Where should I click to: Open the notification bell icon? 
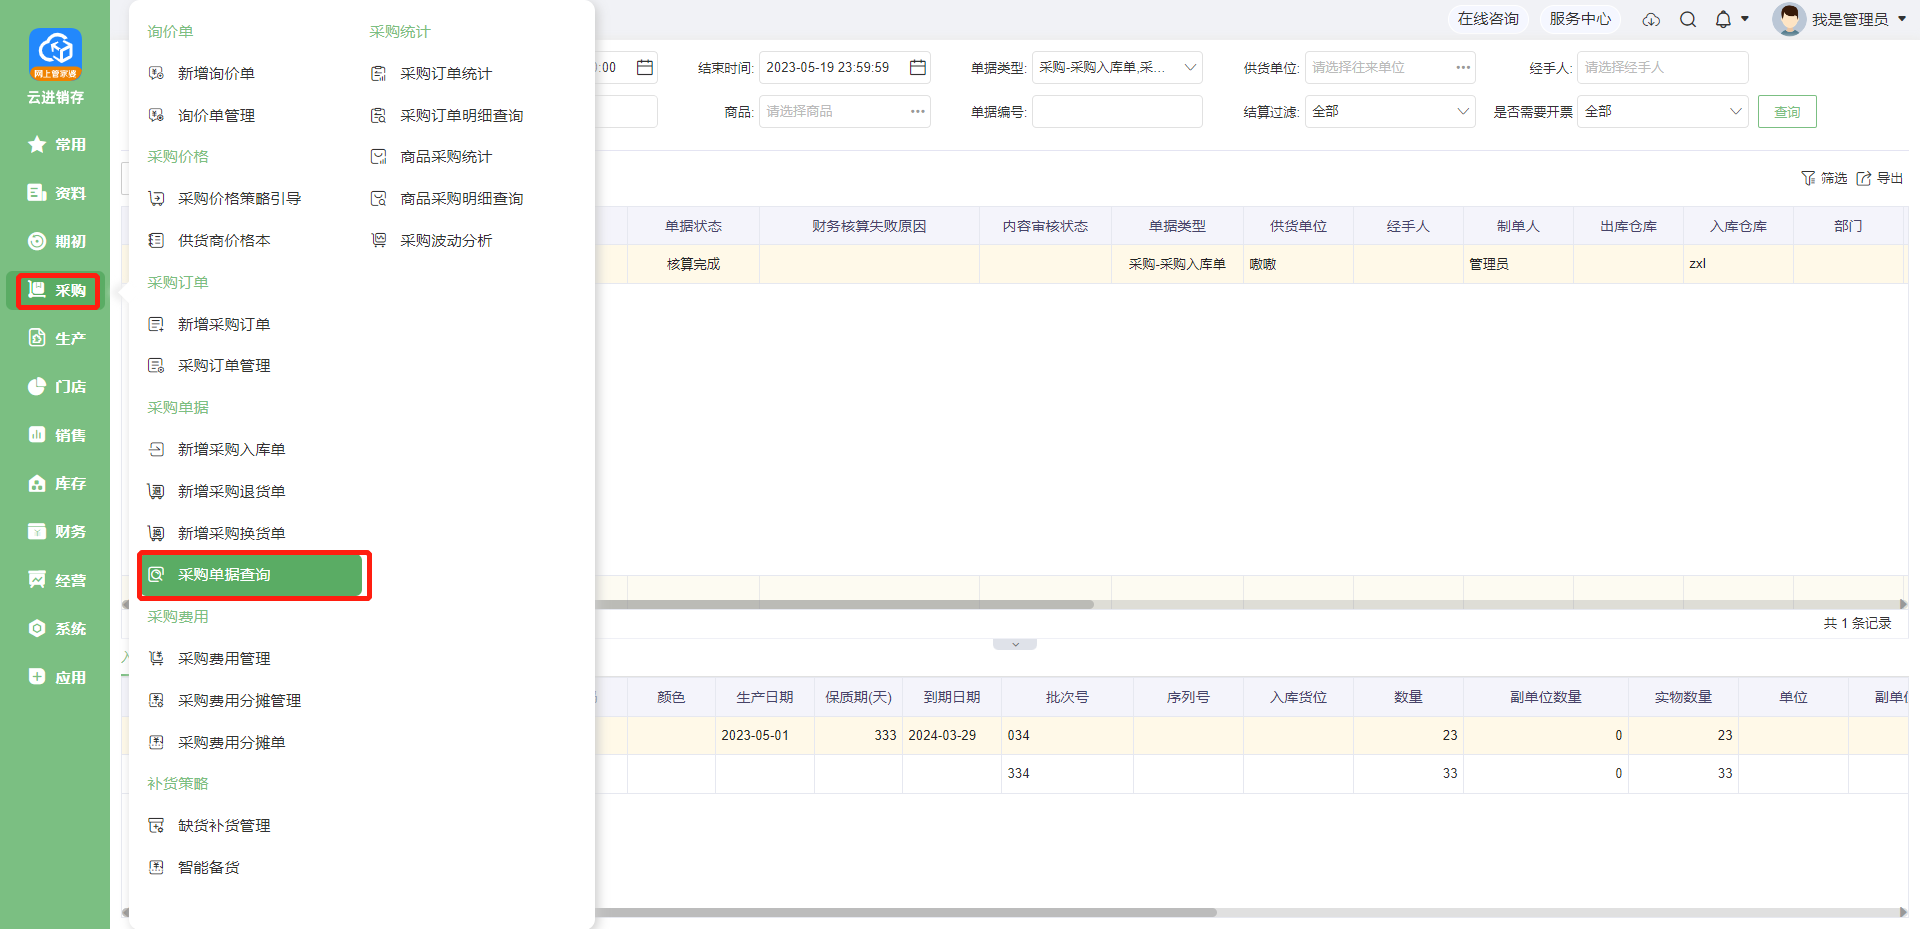click(1723, 19)
